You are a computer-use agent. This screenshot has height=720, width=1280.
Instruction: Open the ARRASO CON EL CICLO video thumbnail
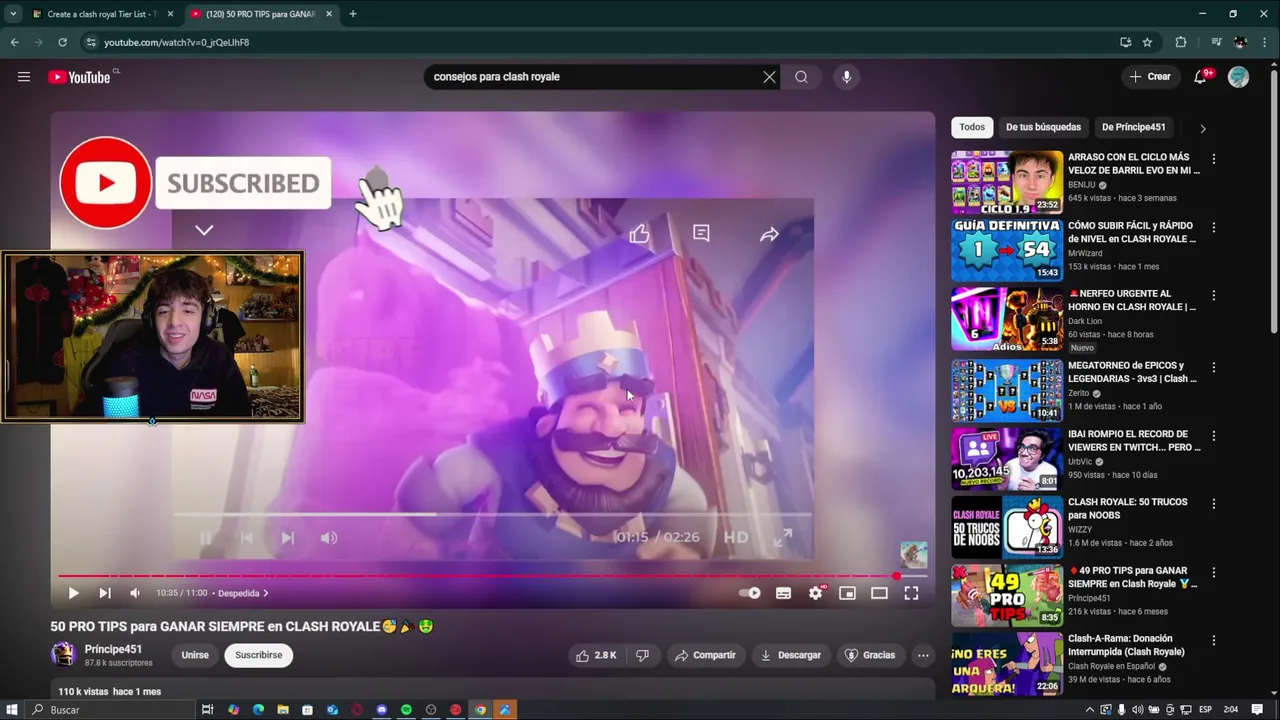click(x=1007, y=182)
